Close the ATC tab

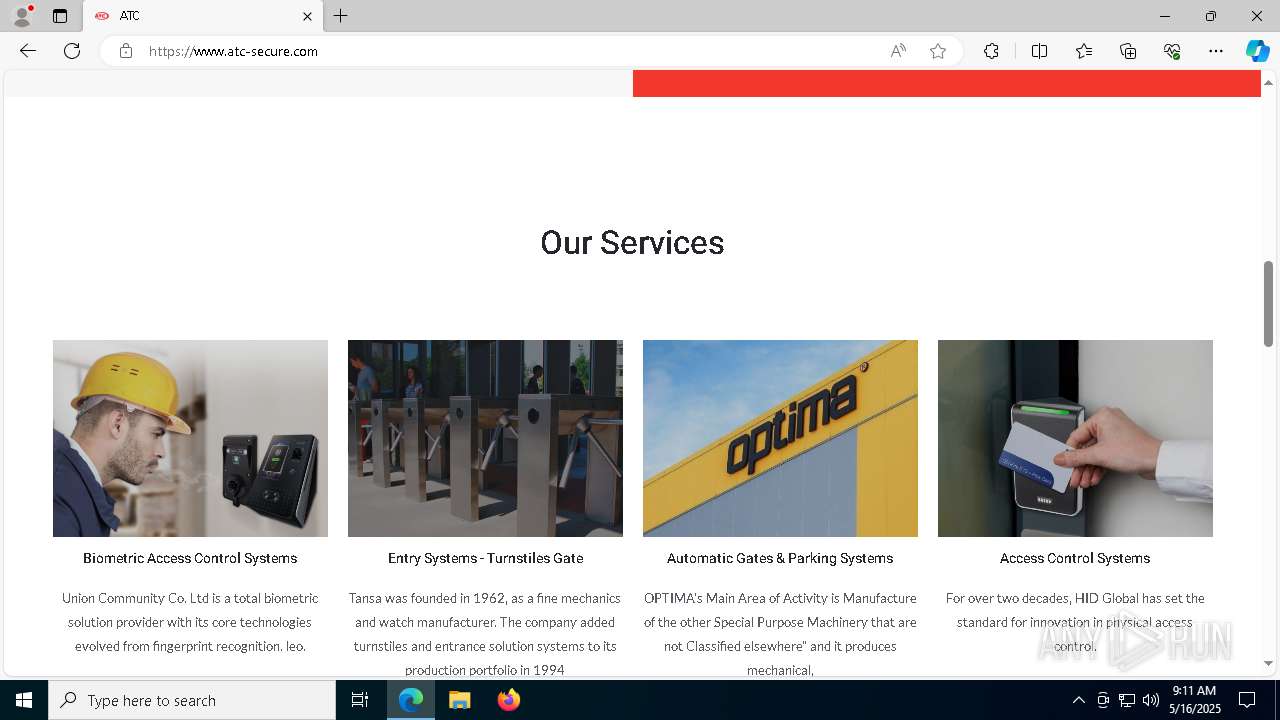(307, 16)
